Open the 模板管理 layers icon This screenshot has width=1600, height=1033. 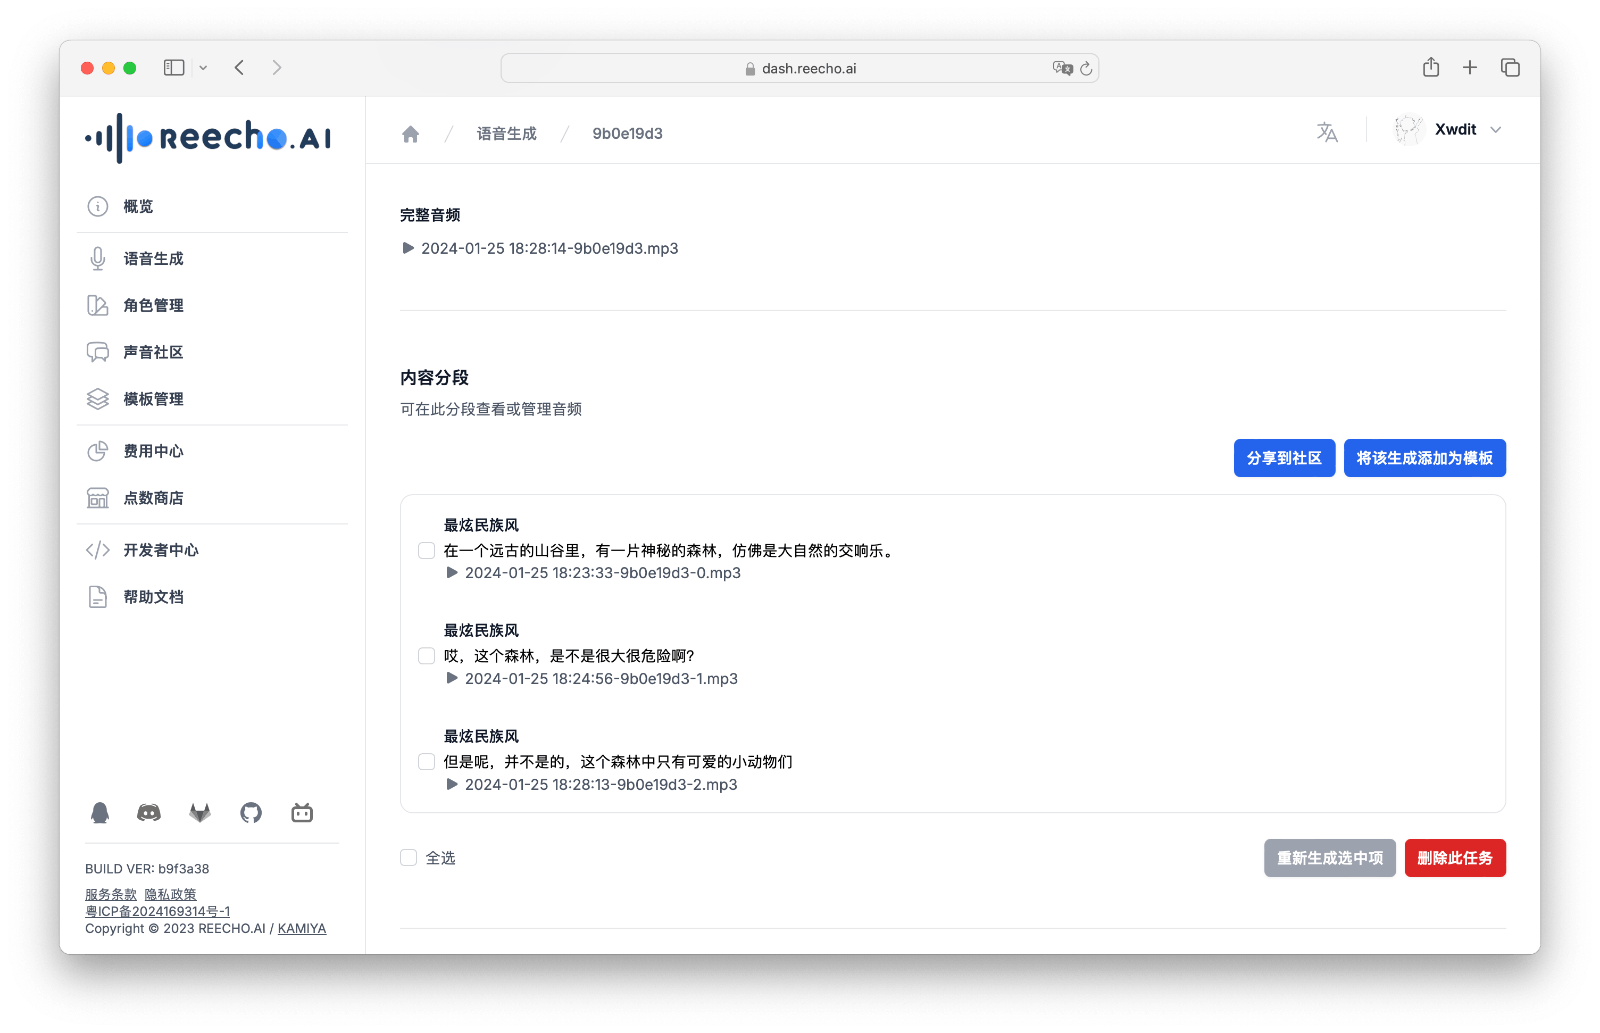[97, 398]
